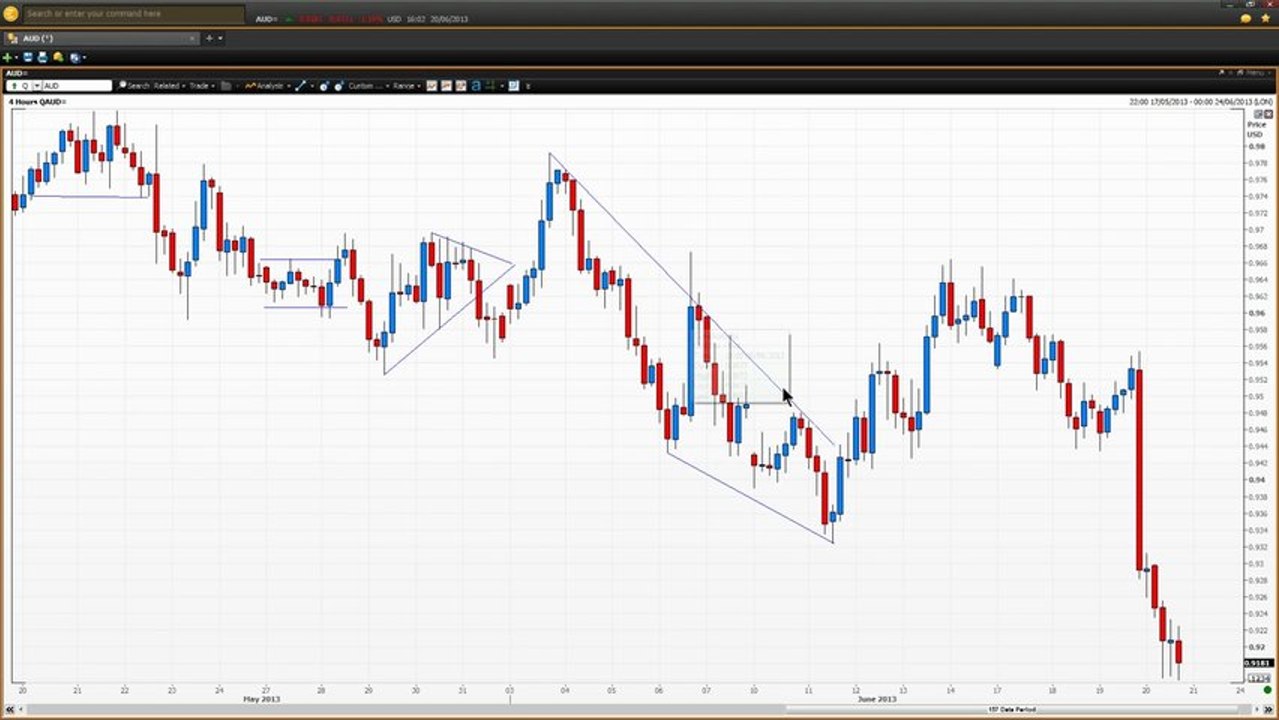
Task: Open the Range dropdown
Action: 406,86
